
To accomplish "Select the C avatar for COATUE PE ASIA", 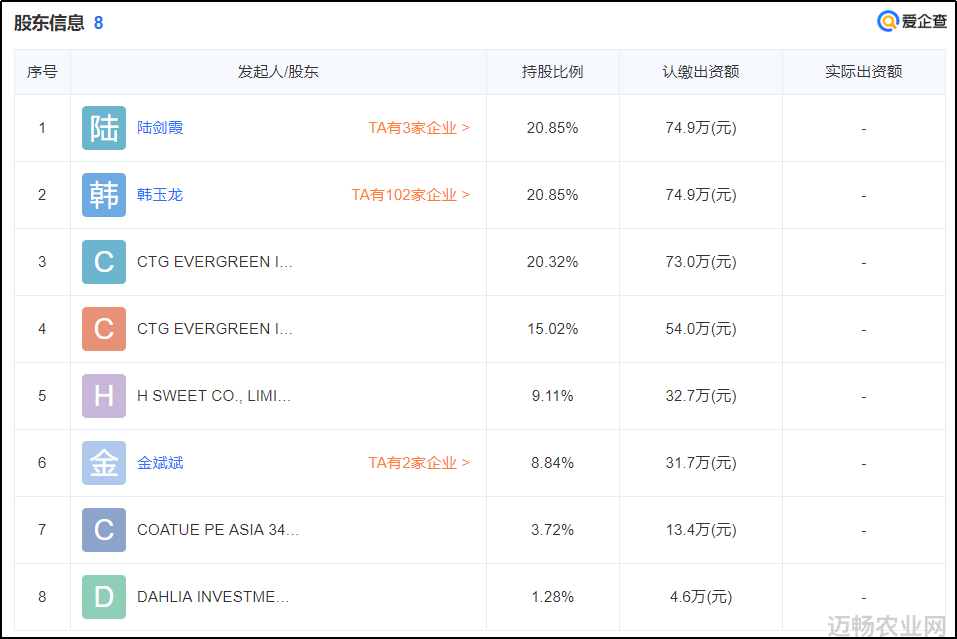I will tap(104, 530).
